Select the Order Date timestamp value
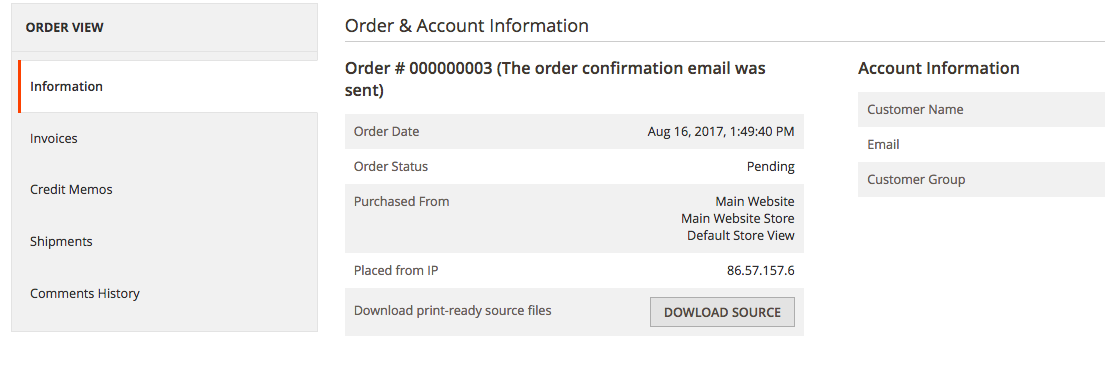The width and height of the screenshot is (1105, 374). [x=721, y=132]
